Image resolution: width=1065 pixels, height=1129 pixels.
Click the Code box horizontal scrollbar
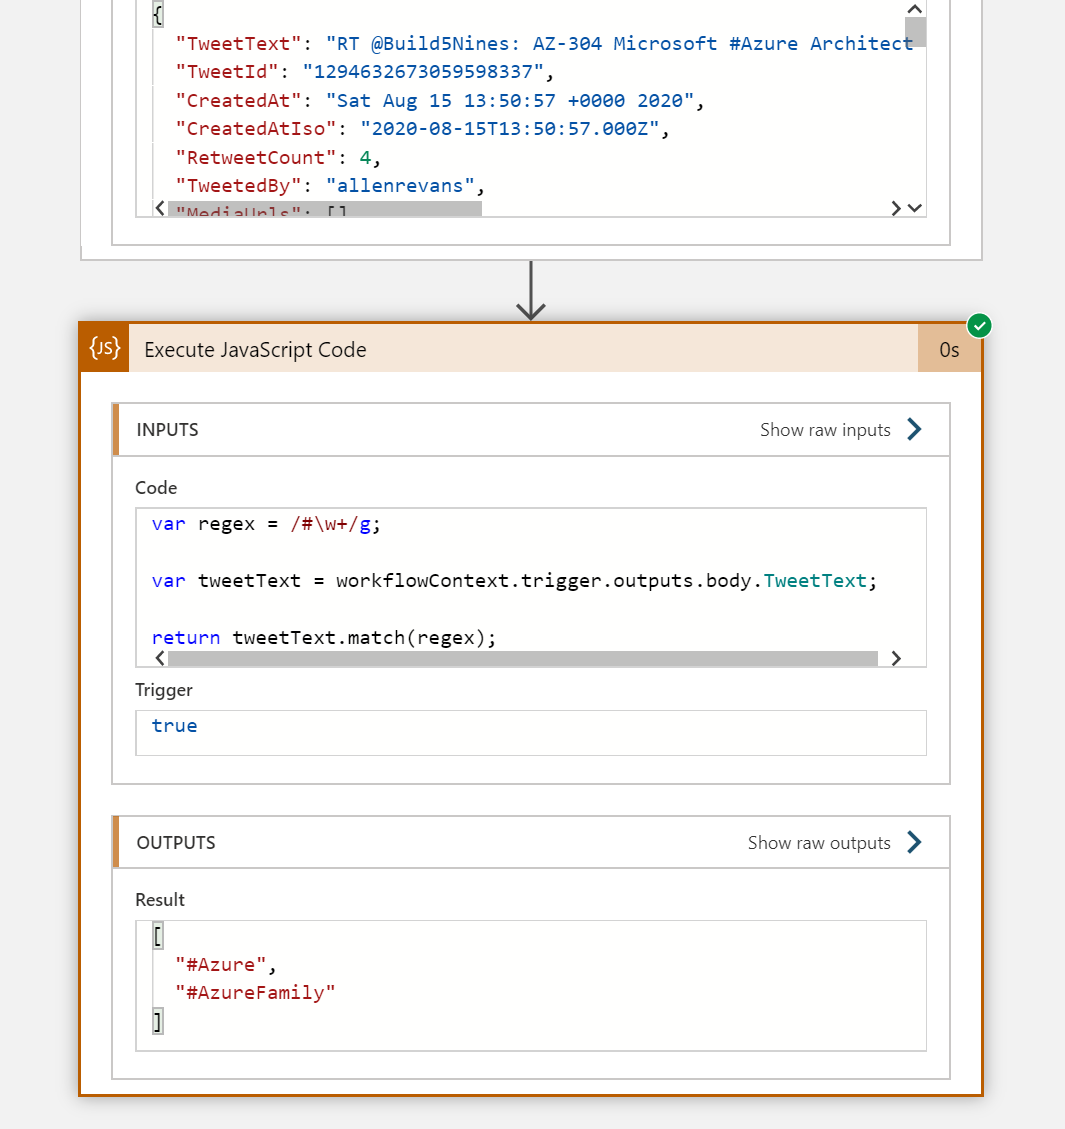523,659
